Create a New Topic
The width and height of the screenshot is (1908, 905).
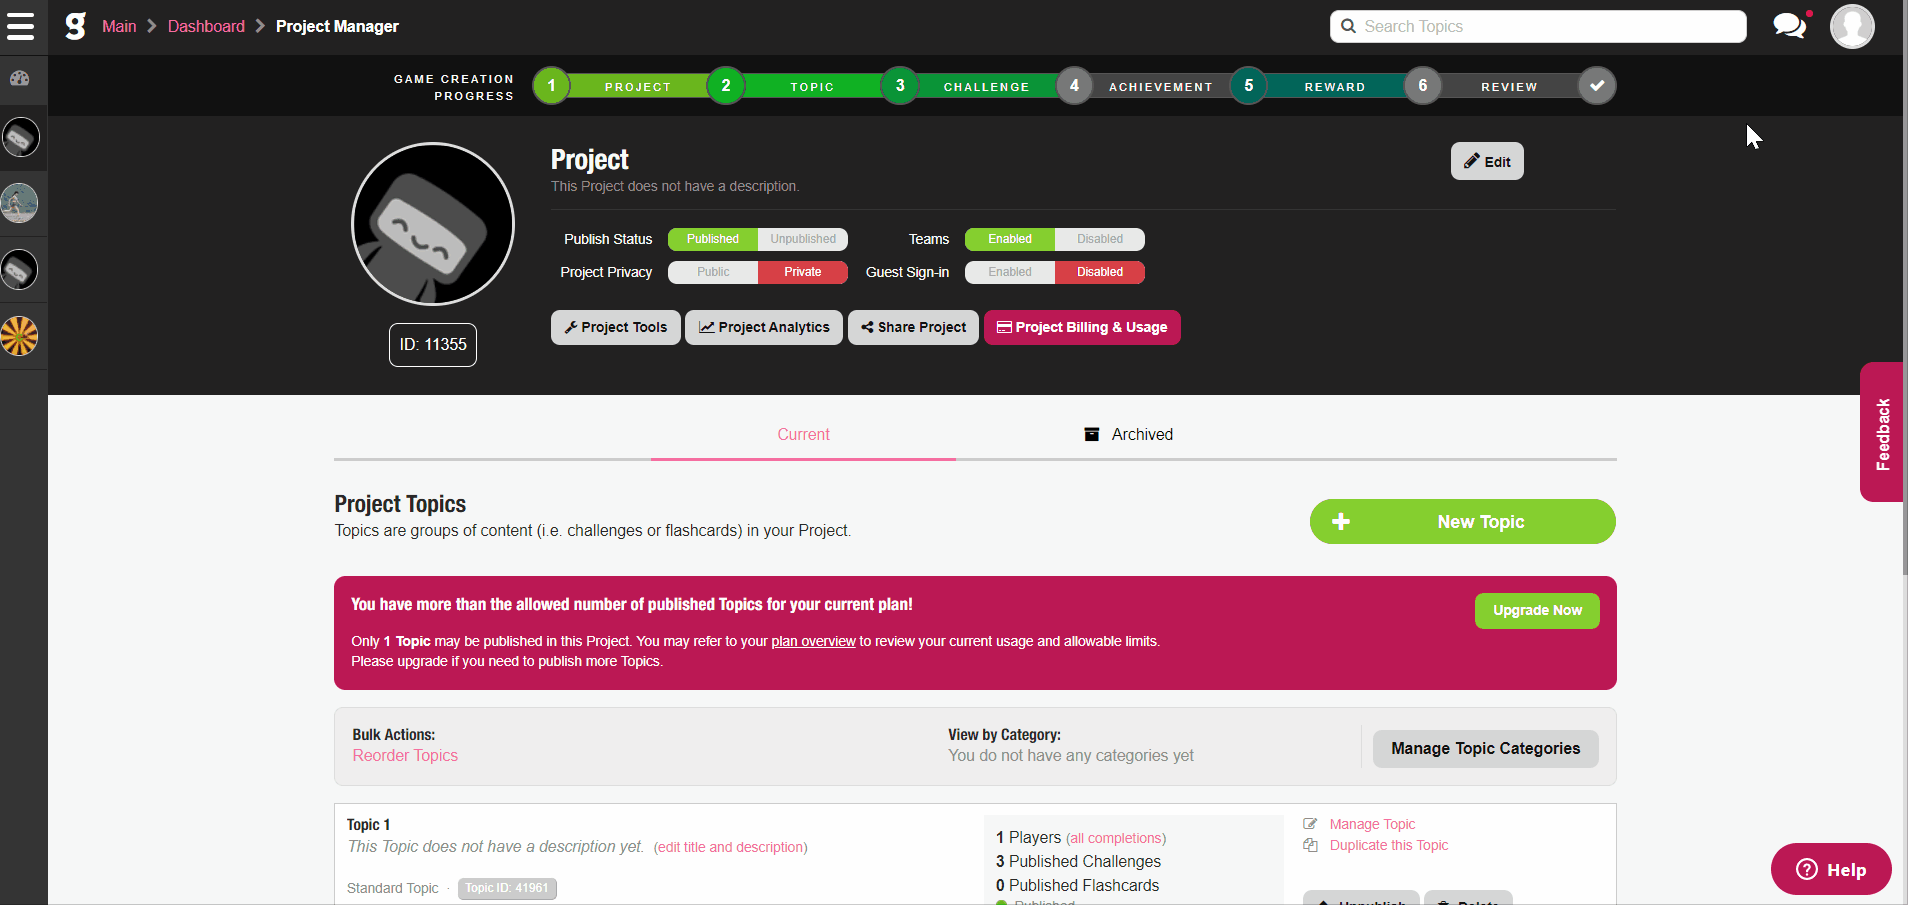(x=1463, y=522)
